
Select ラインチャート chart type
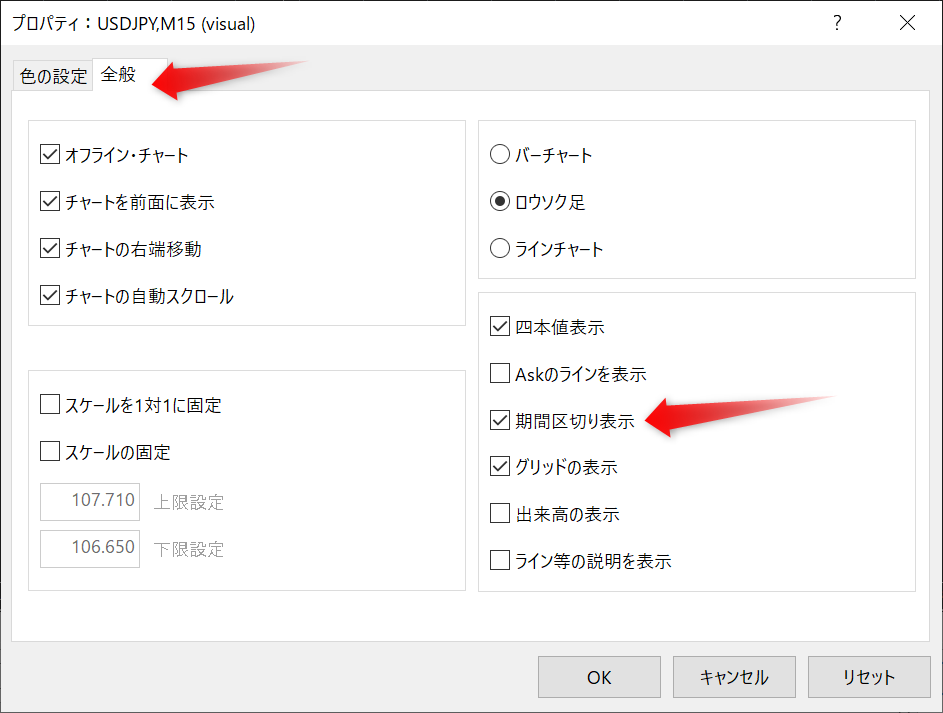500,248
